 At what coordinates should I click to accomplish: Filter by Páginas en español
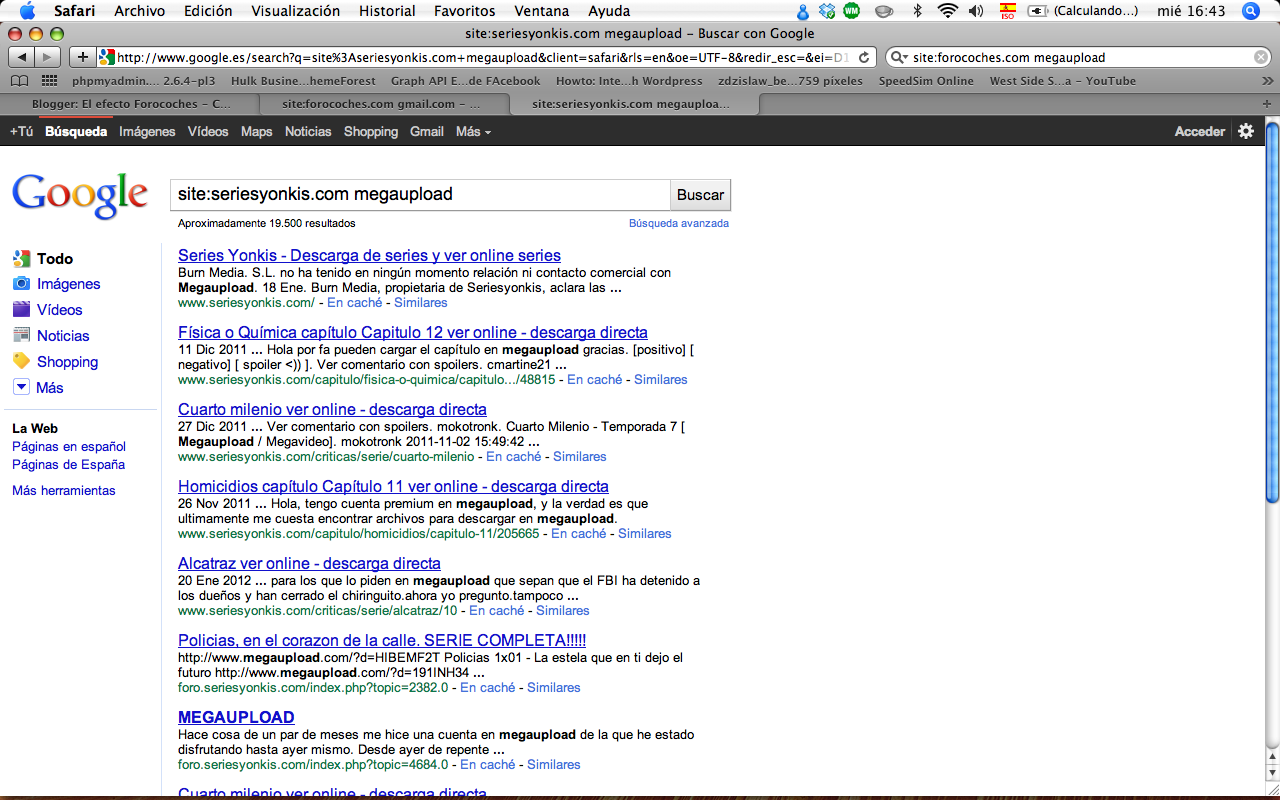coord(69,447)
